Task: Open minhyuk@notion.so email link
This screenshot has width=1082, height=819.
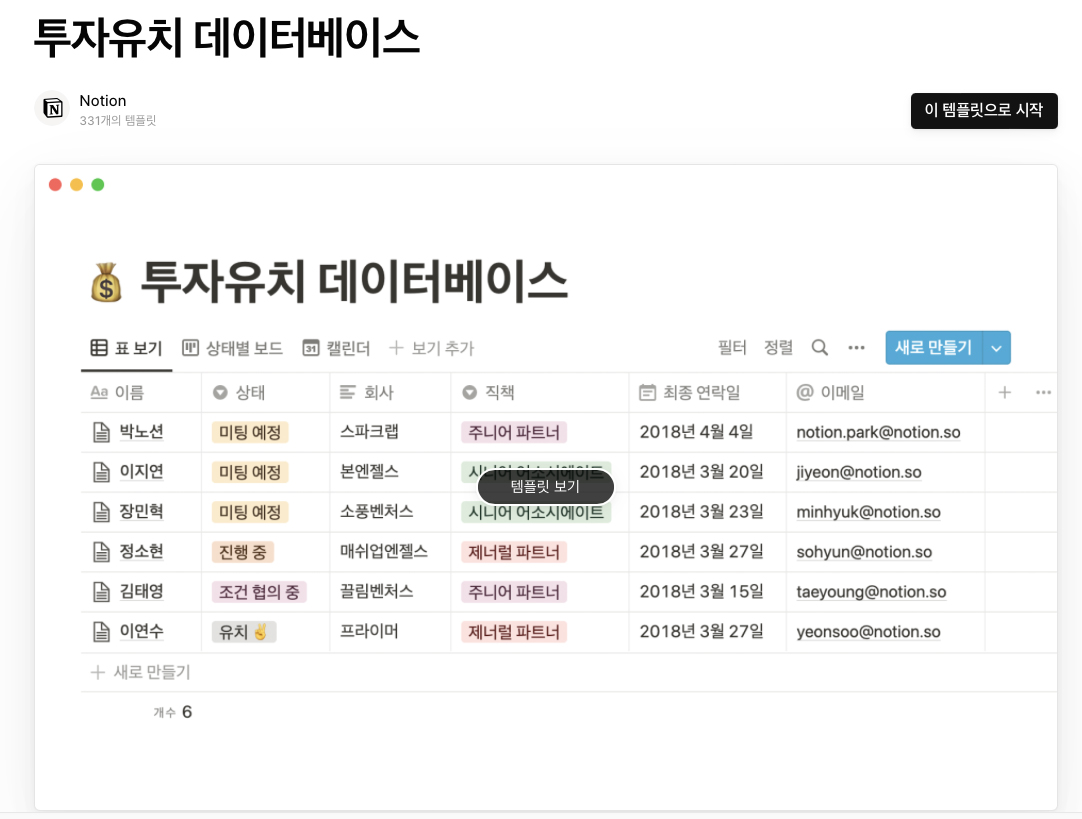Action: 869,512
